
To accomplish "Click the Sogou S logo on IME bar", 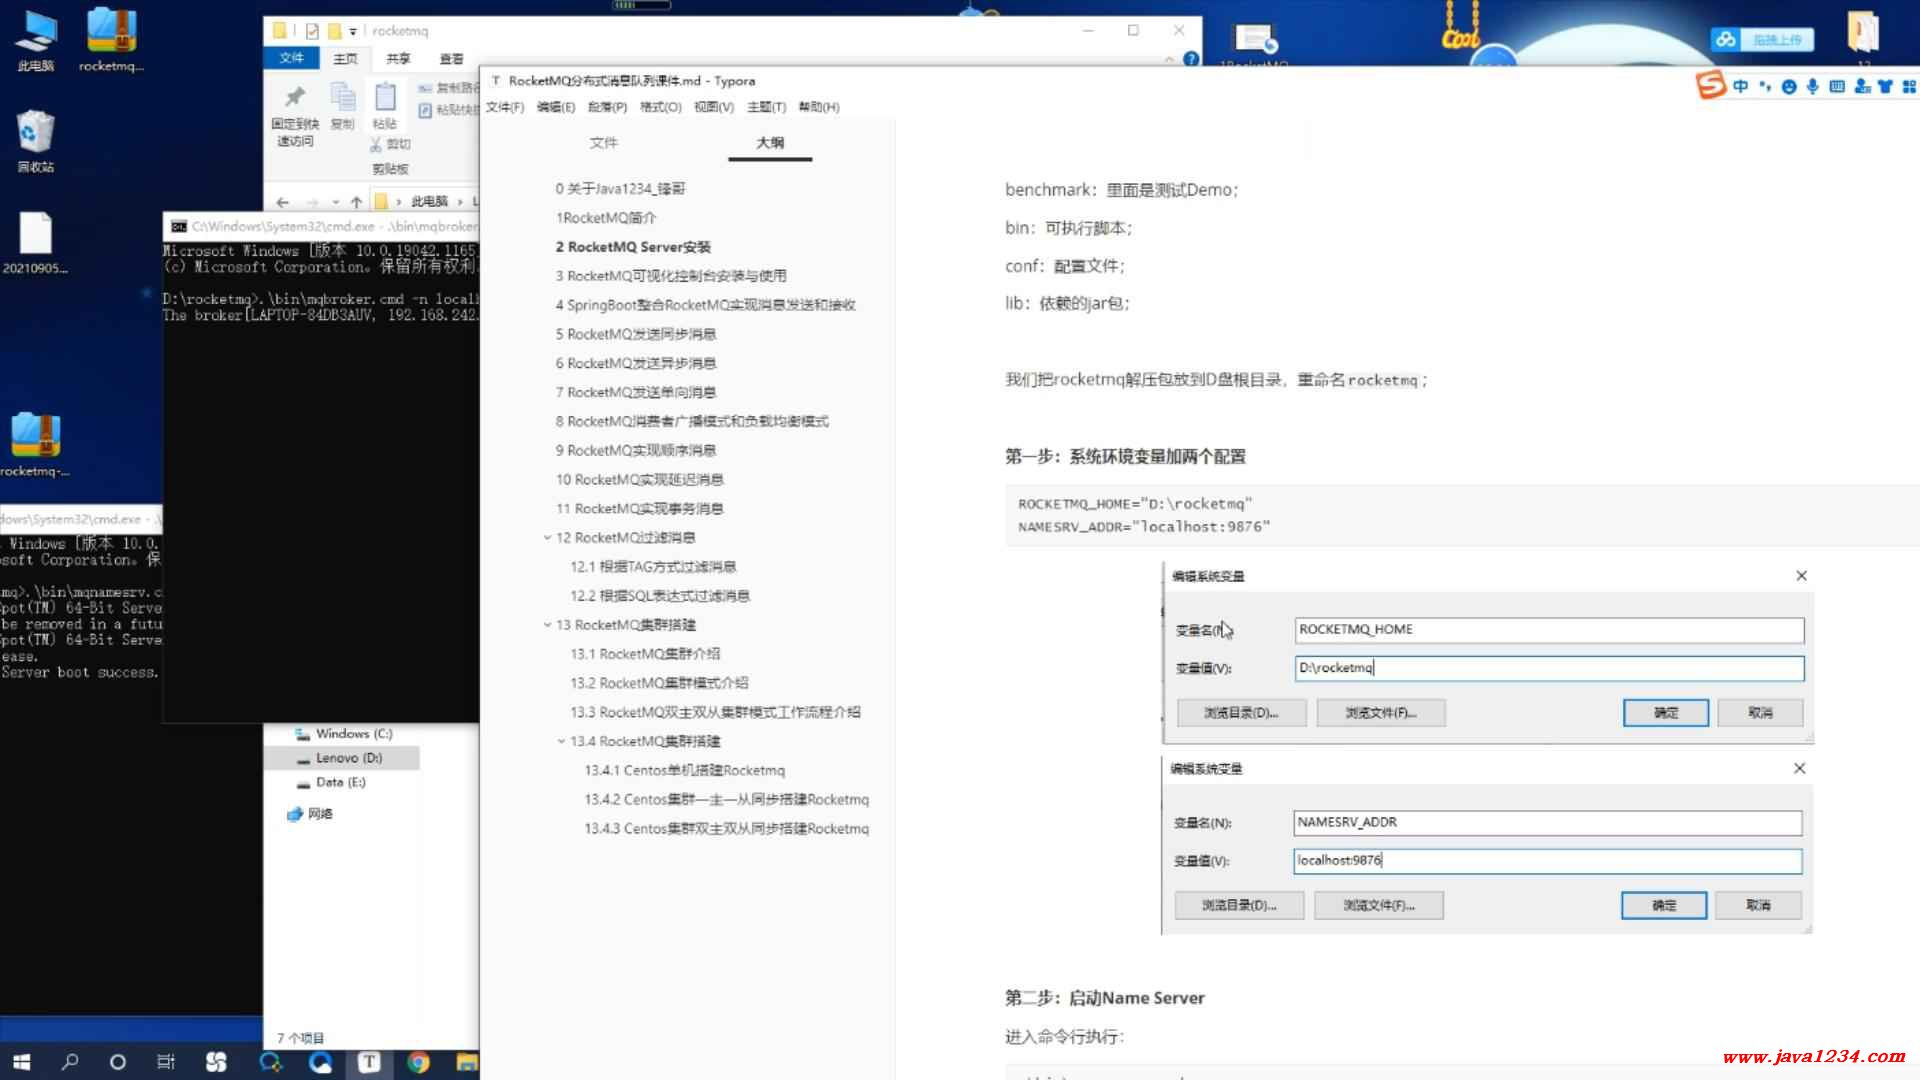I will tap(1711, 85).
